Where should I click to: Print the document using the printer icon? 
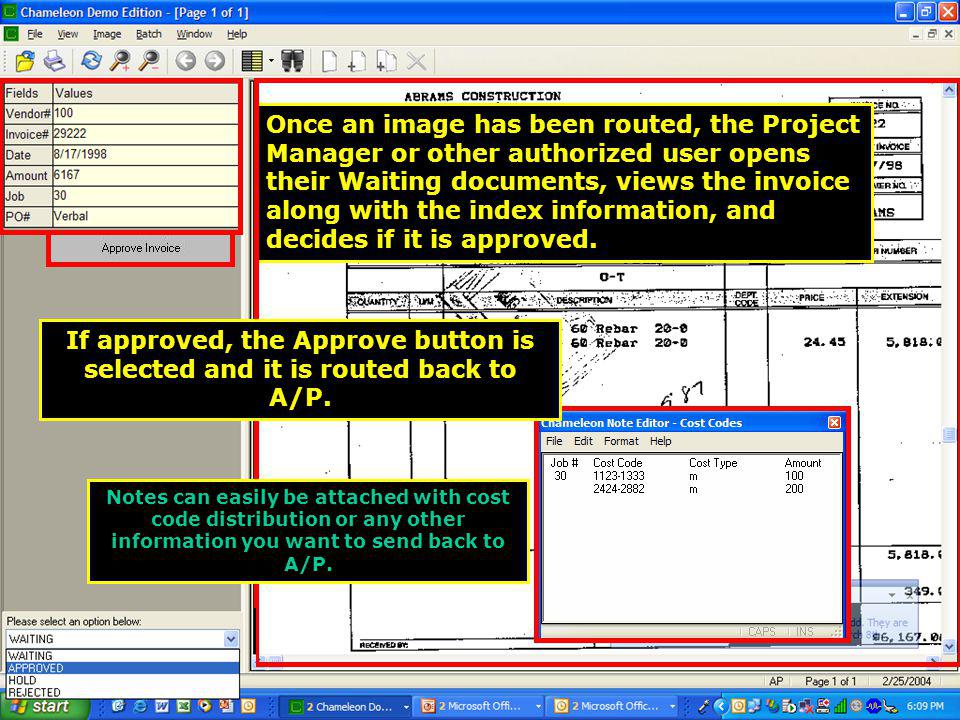[x=54, y=61]
